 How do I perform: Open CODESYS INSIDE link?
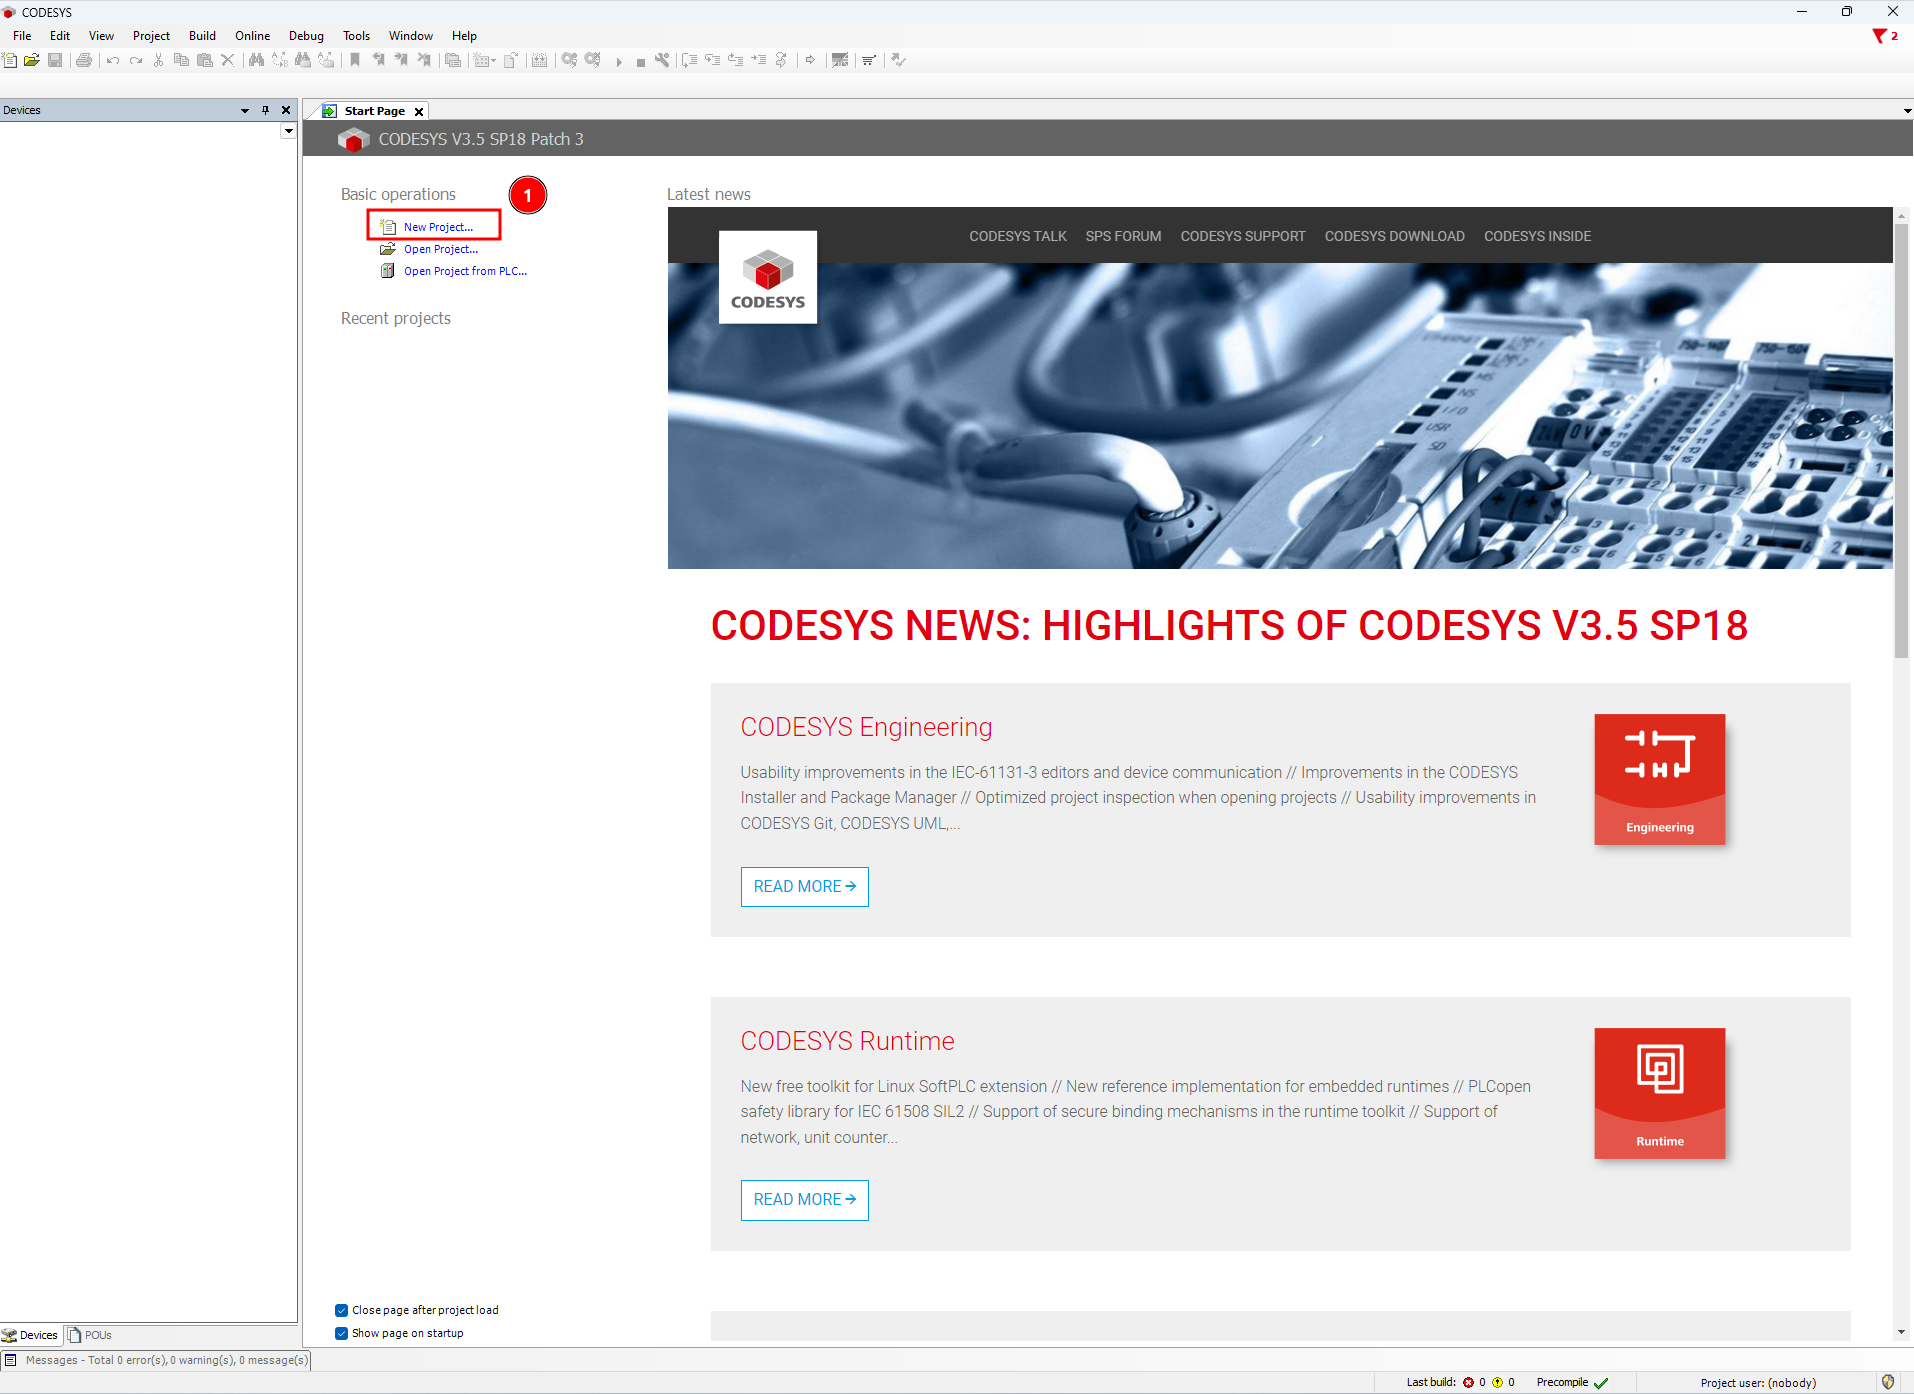tap(1537, 236)
